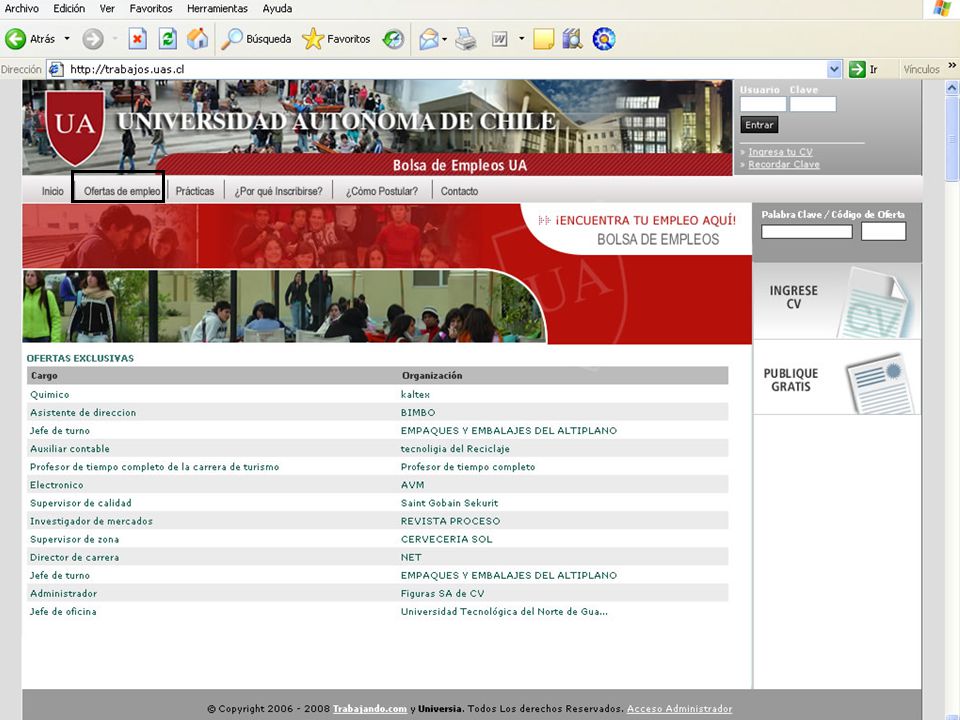The width and height of the screenshot is (960, 720).
Task: Focus the Palabra Clave search field
Action: tap(806, 231)
